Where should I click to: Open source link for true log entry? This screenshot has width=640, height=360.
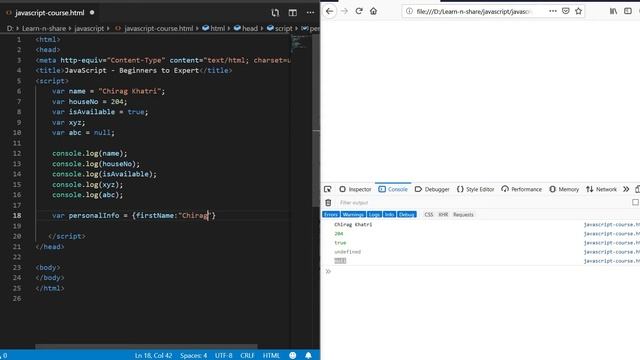pyautogui.click(x=611, y=242)
